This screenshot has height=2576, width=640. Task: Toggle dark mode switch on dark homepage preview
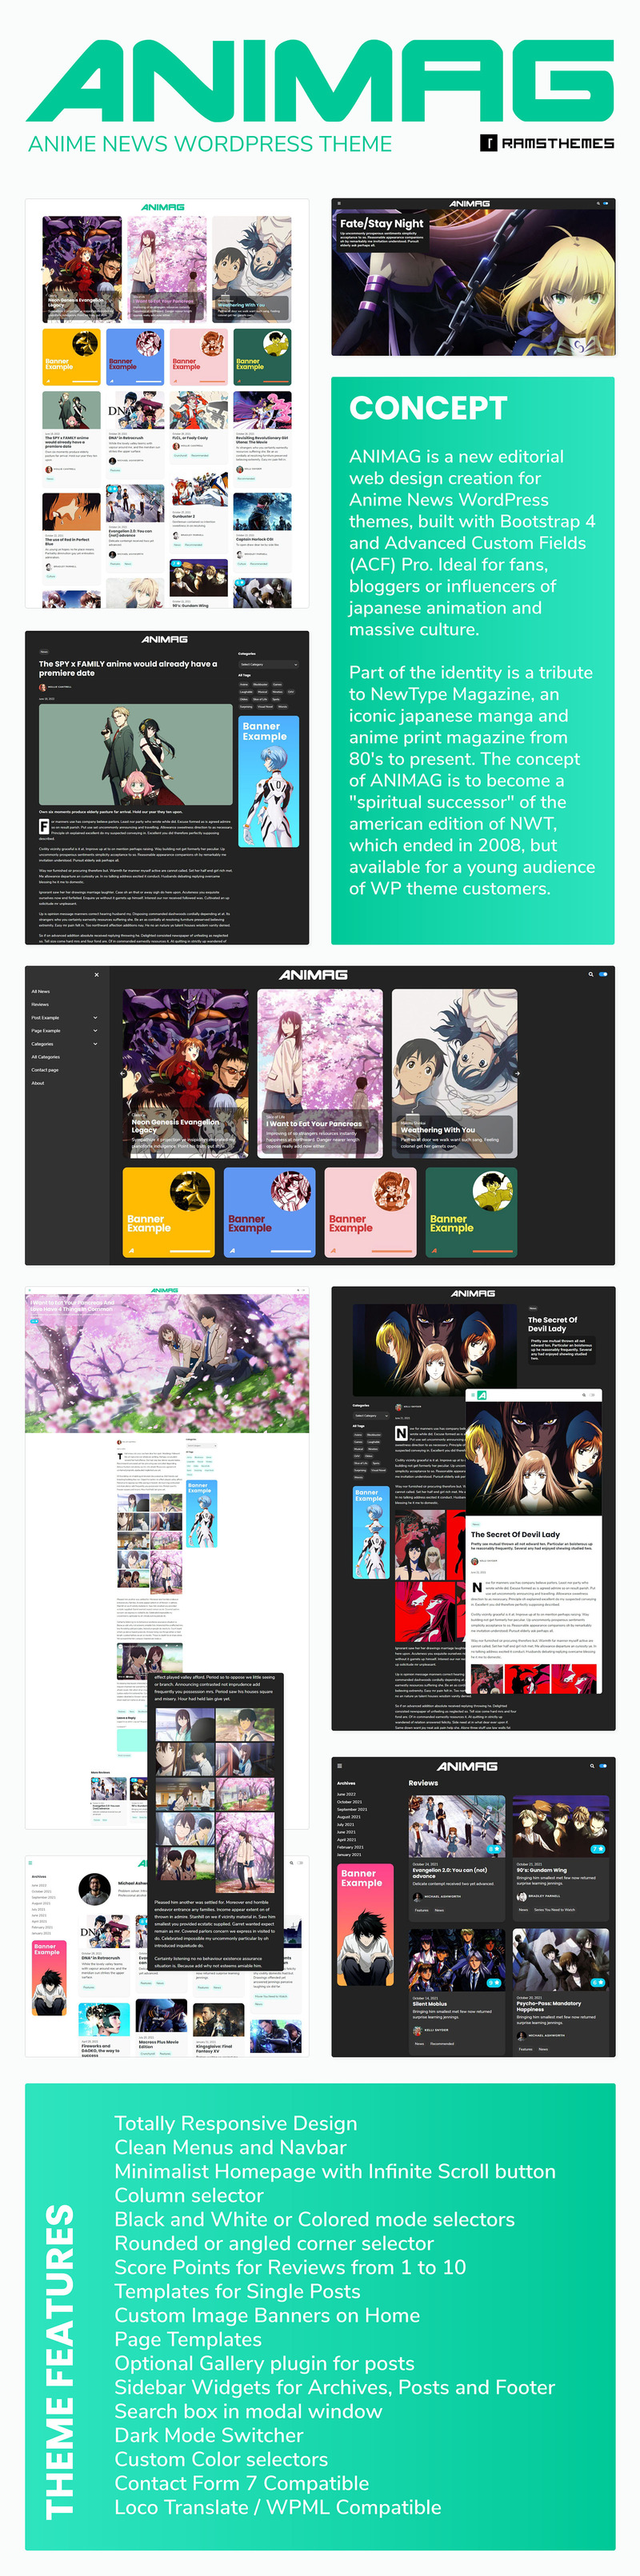pos(603,974)
